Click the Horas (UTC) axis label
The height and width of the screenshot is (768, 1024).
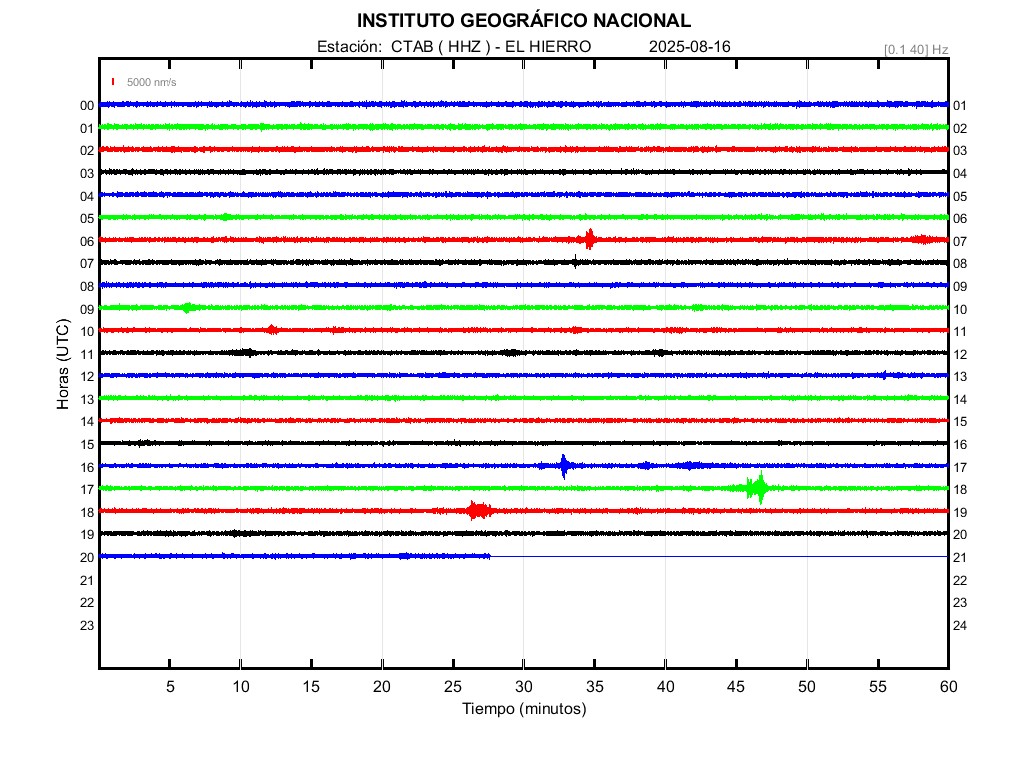(x=63, y=364)
